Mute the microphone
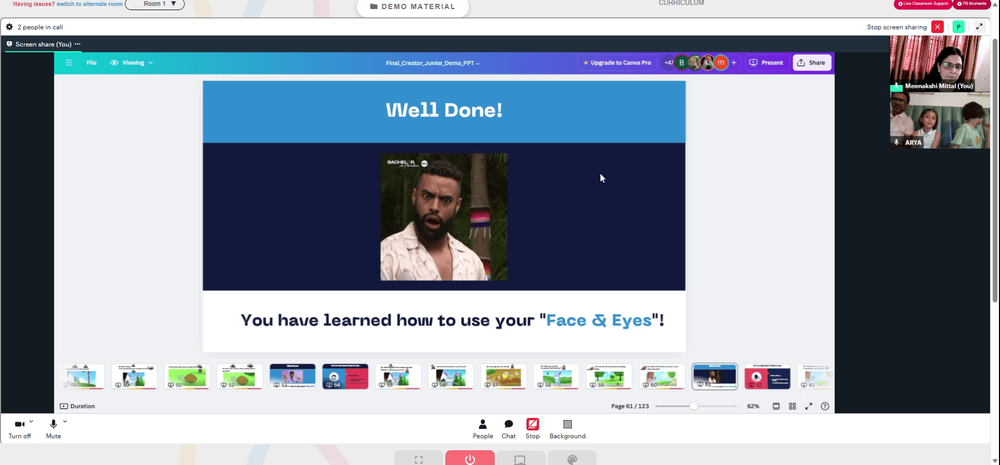The height and width of the screenshot is (465, 1000). (x=53, y=429)
